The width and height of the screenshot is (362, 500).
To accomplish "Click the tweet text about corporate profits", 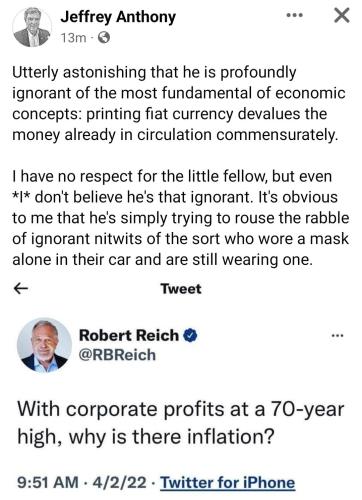I will pos(180,423).
